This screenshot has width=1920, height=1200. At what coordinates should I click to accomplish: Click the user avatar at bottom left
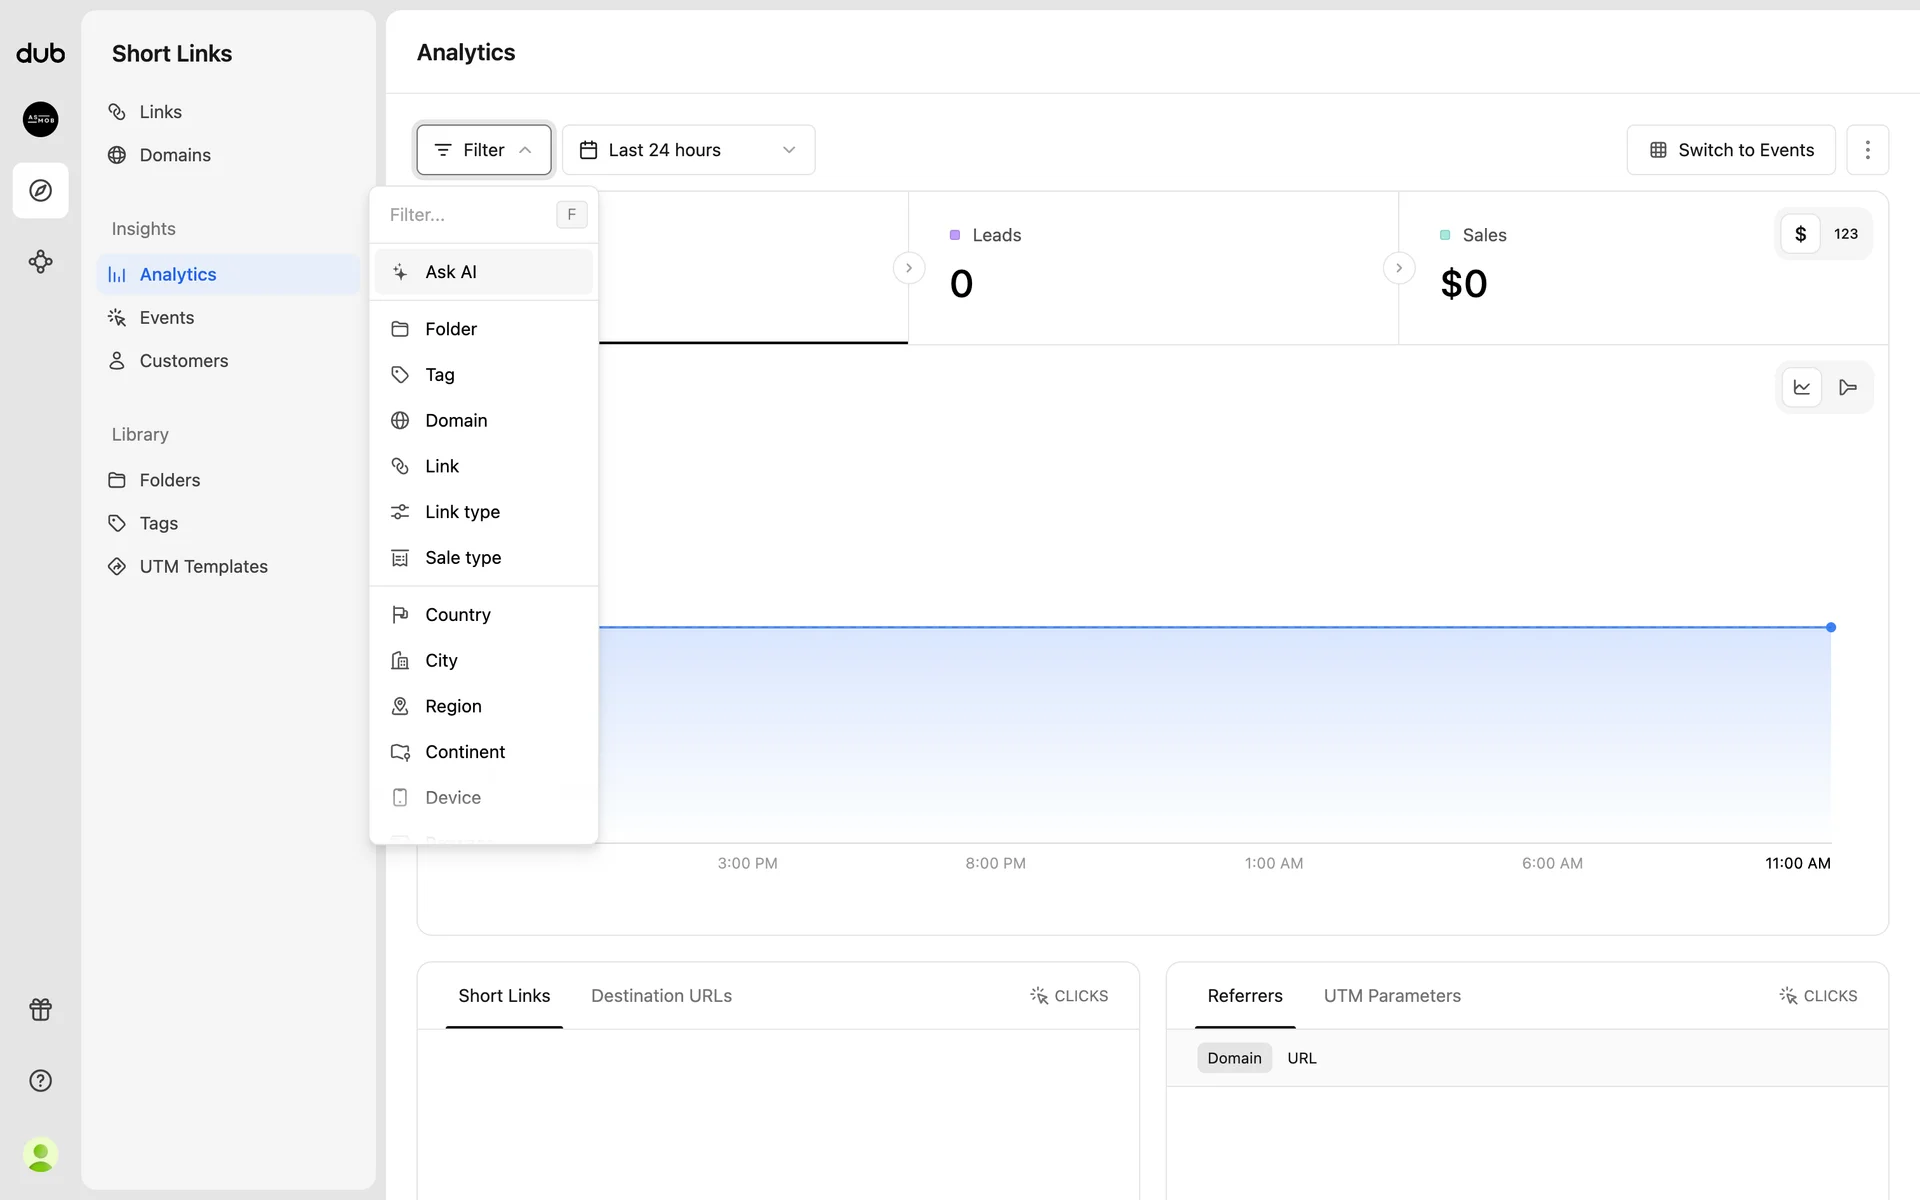pos(40,1155)
